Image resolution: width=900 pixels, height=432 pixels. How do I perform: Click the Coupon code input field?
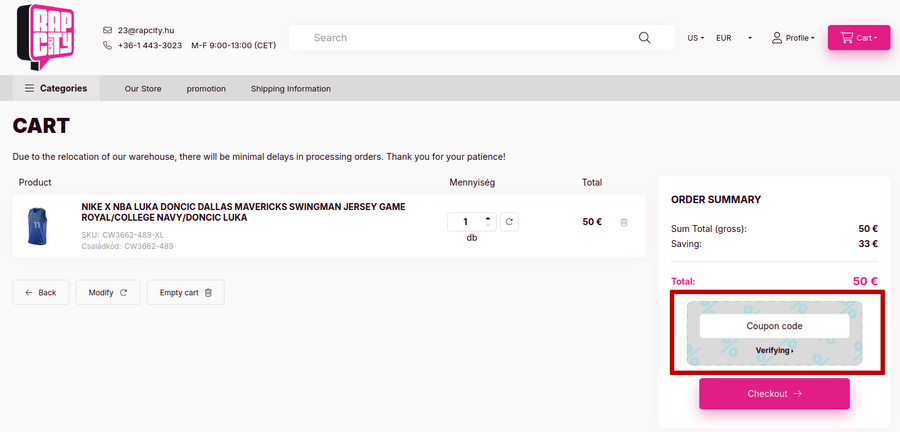pyautogui.click(x=774, y=326)
